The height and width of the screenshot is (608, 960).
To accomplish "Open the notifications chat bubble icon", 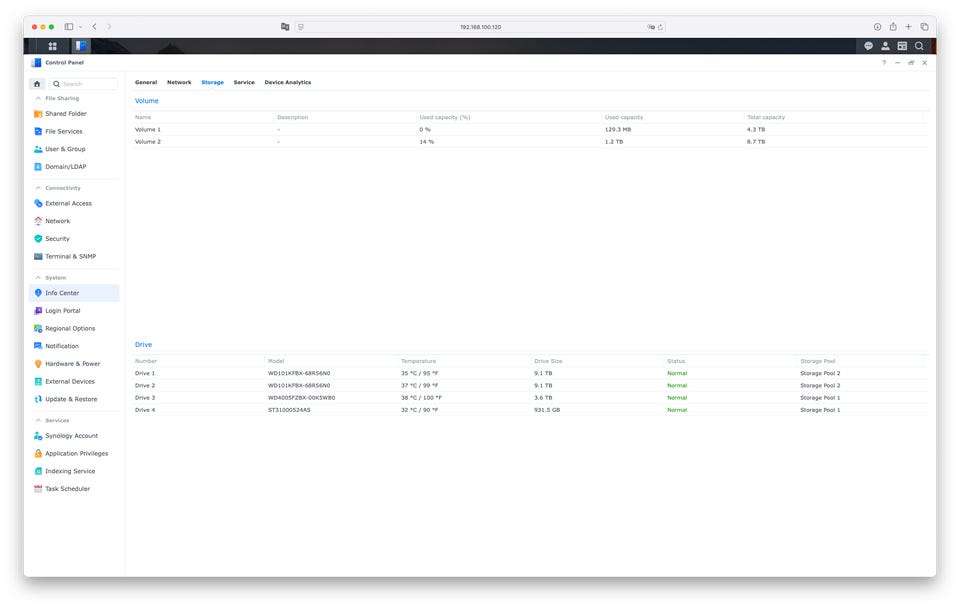I will pos(868,46).
